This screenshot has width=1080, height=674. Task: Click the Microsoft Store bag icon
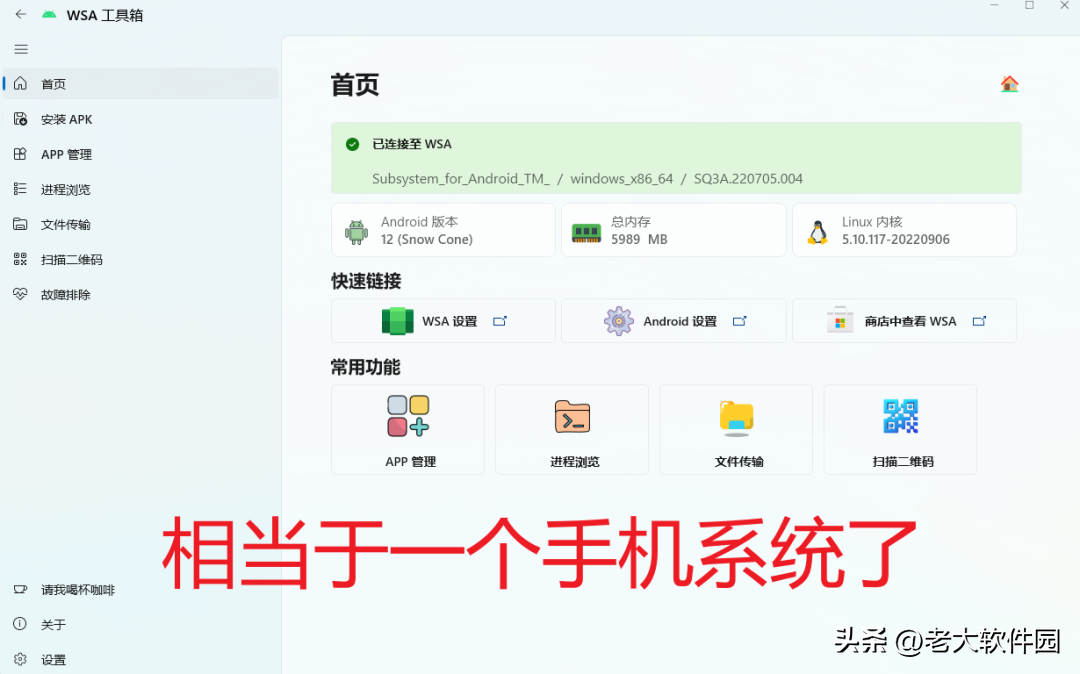click(x=840, y=320)
